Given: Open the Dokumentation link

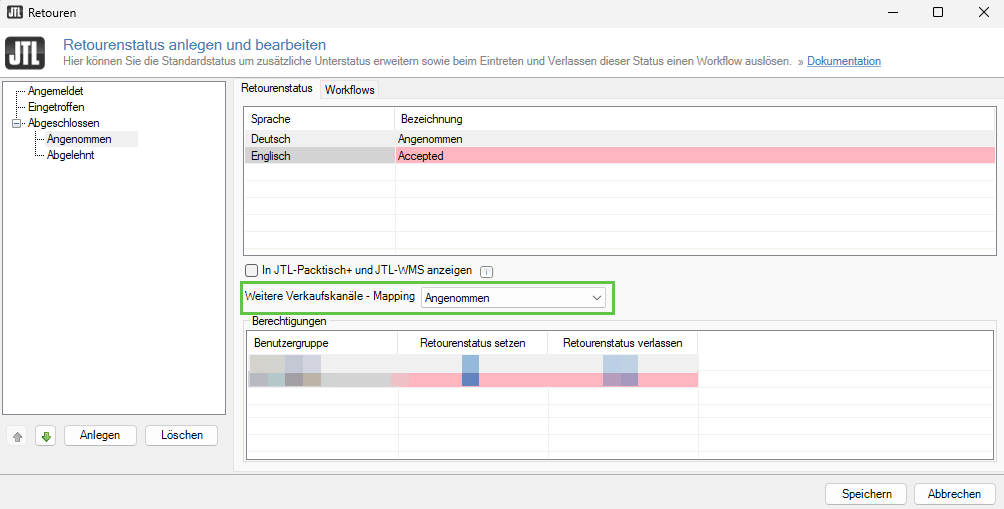Looking at the screenshot, I should tap(844, 61).
